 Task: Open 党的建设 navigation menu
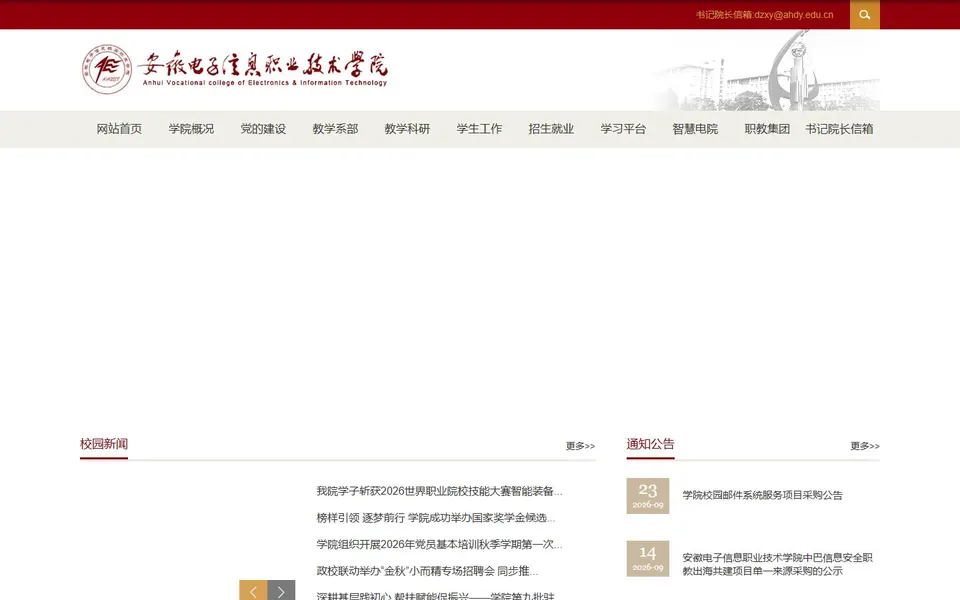point(263,129)
